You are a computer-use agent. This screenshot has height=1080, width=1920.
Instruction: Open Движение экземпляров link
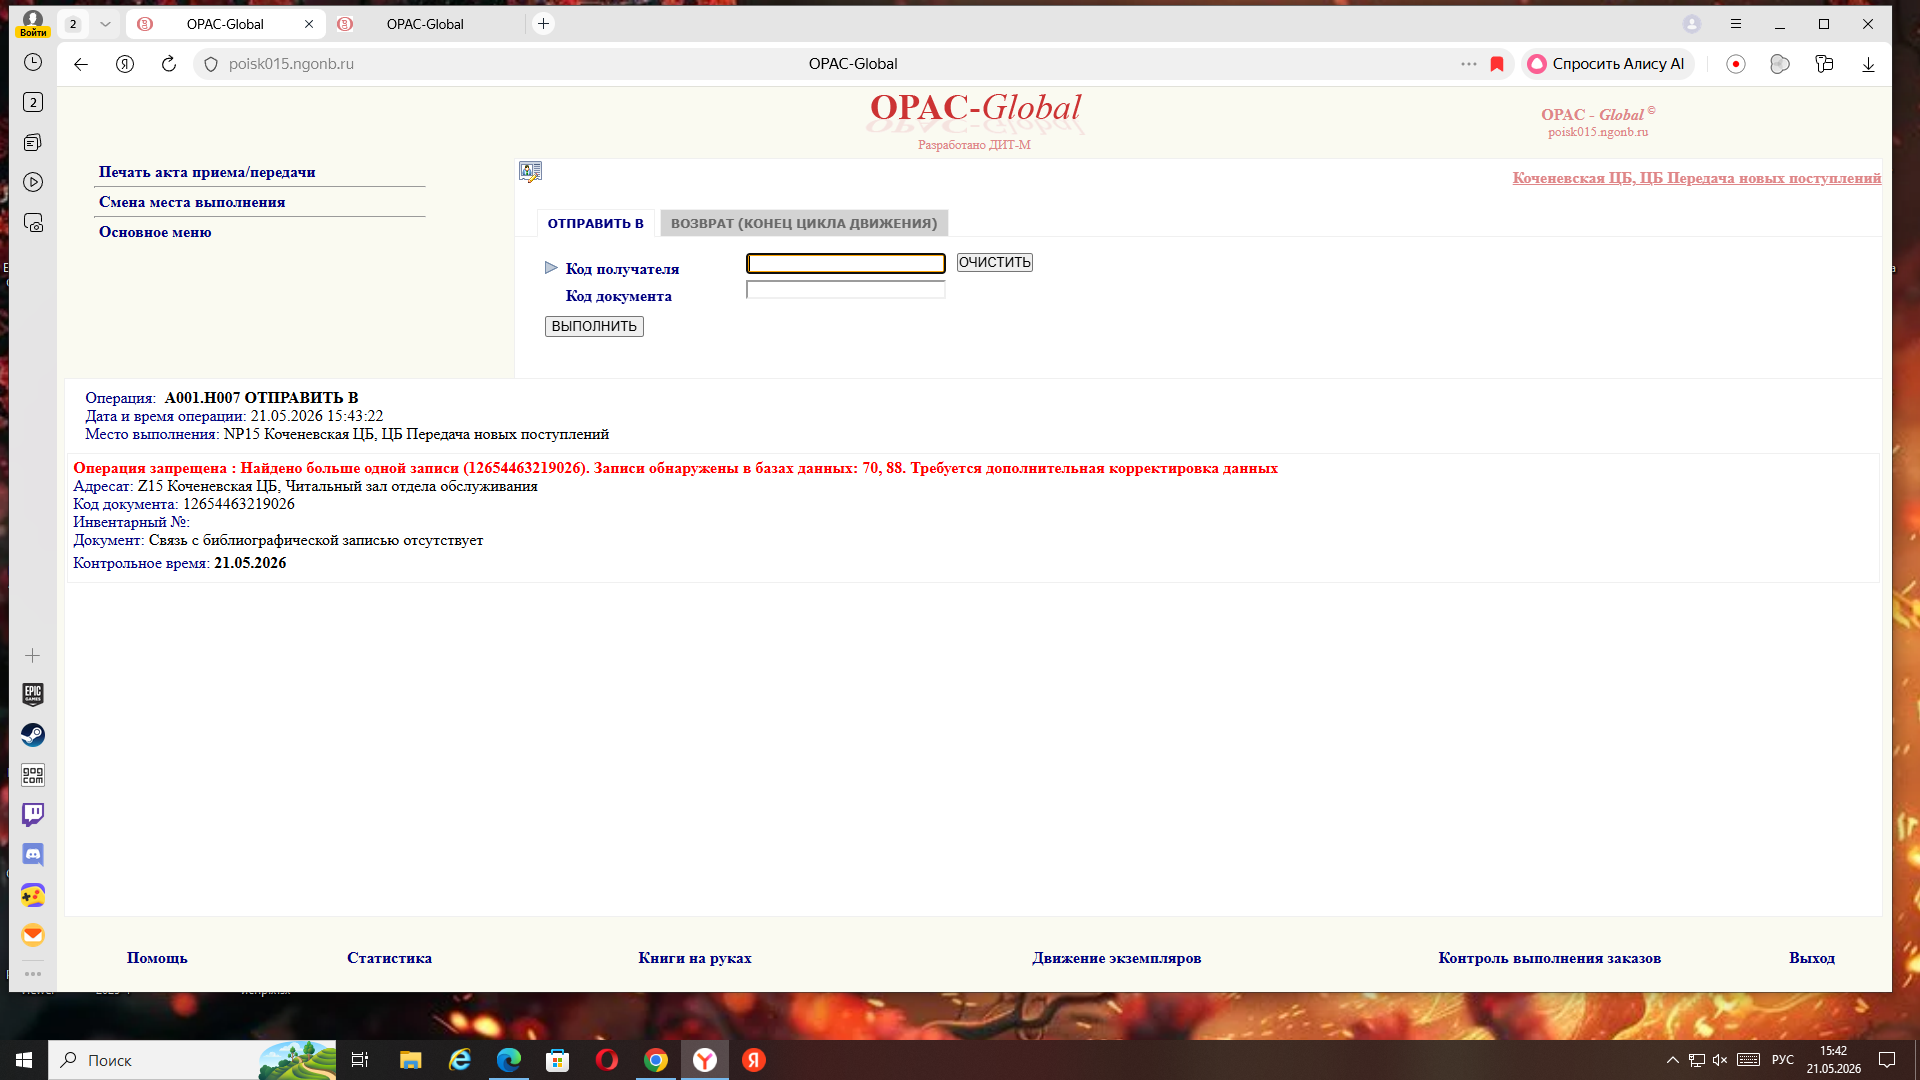point(1116,958)
